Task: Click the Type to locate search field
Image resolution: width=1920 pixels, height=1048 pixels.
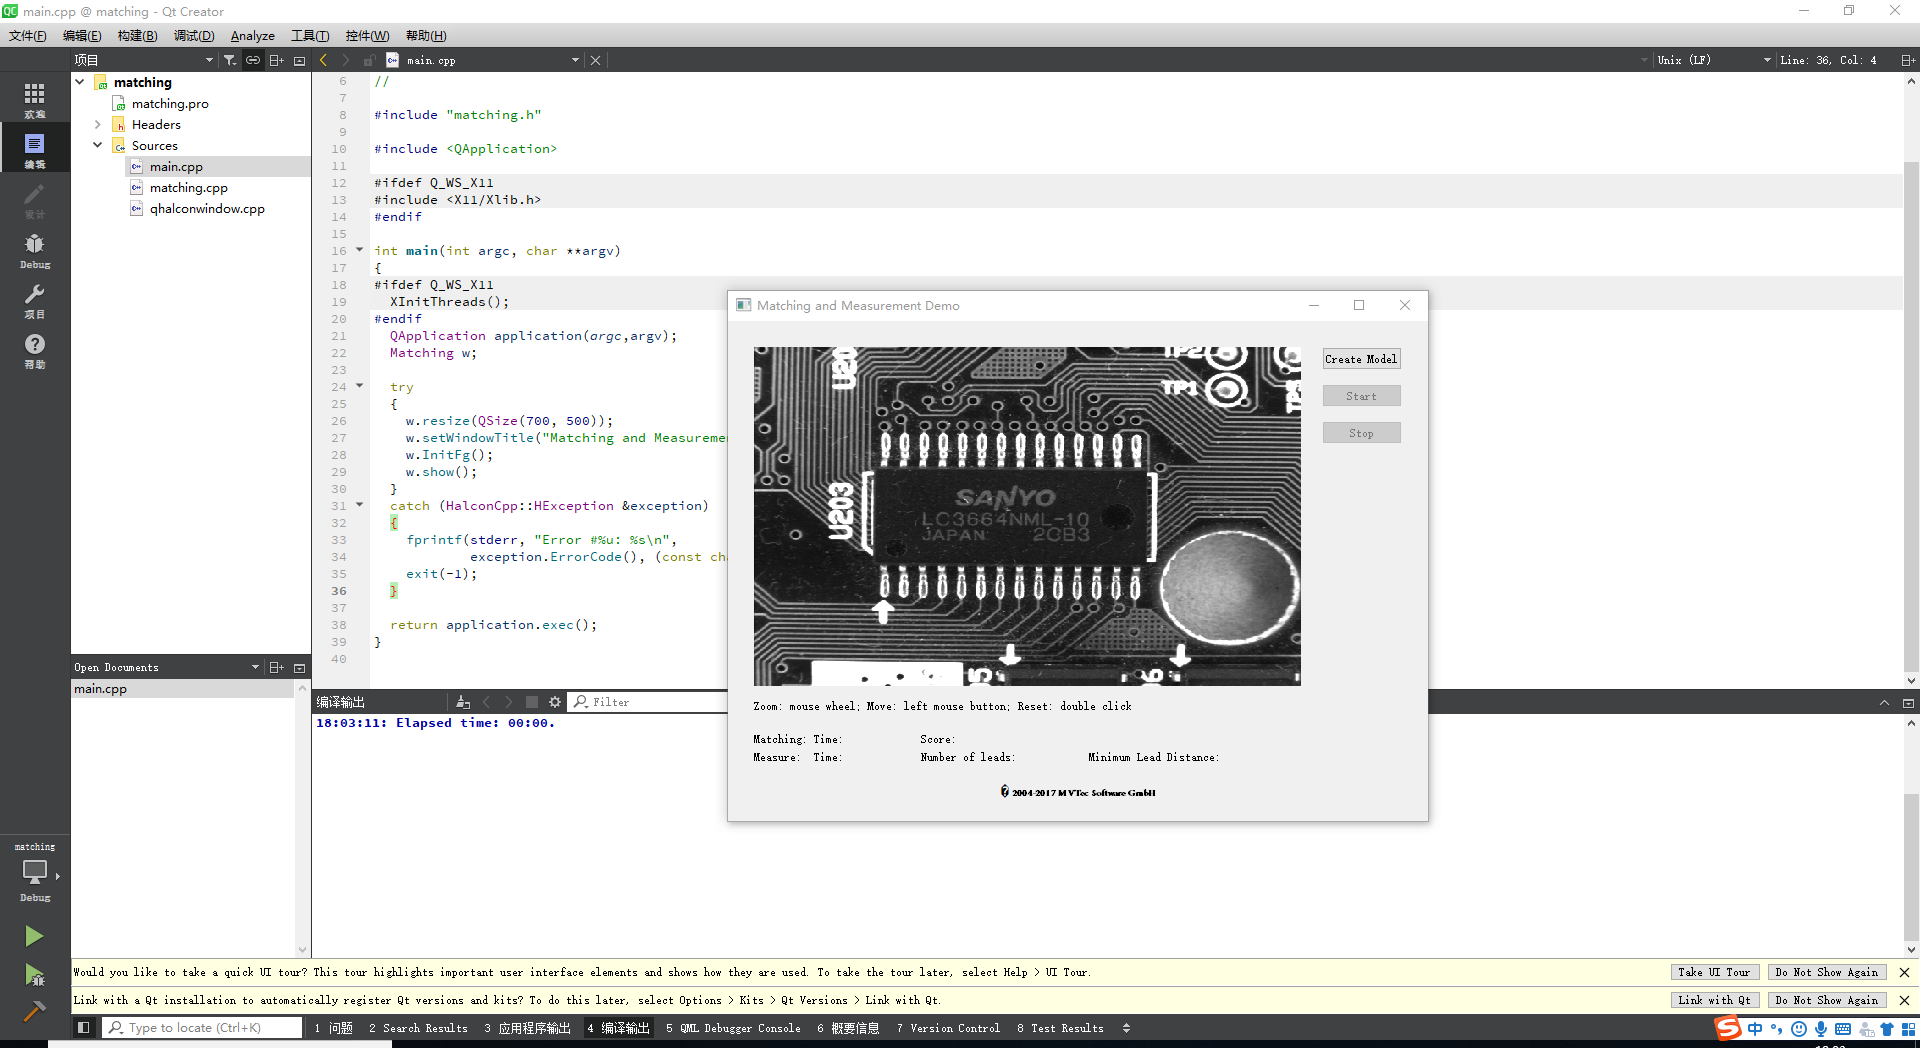Action: click(203, 1028)
